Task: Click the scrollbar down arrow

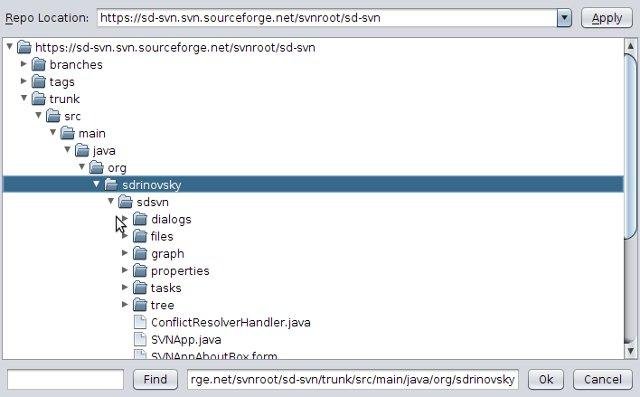Action: click(x=631, y=351)
